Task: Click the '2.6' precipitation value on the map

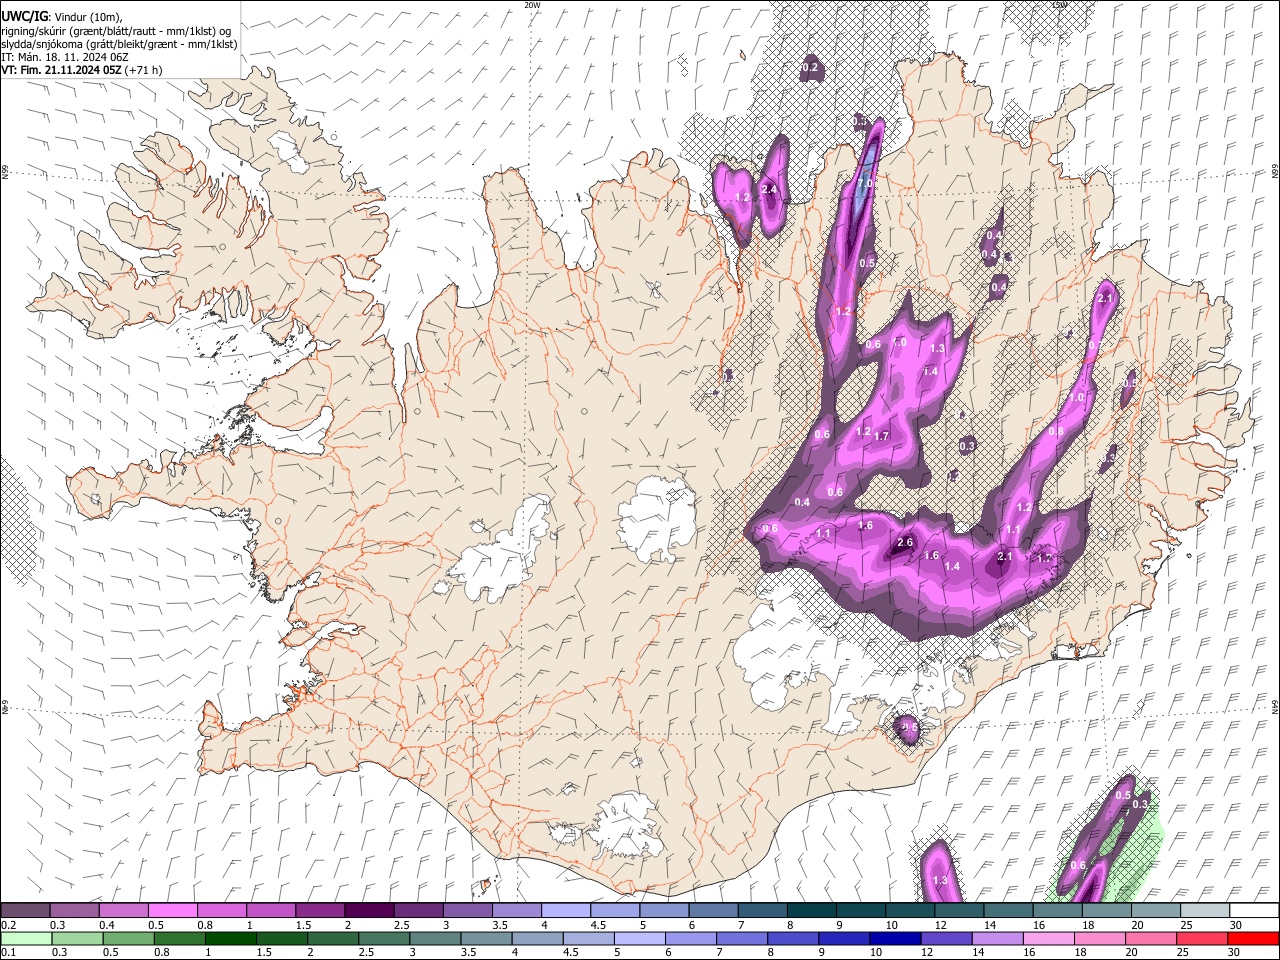Action: coord(905,543)
